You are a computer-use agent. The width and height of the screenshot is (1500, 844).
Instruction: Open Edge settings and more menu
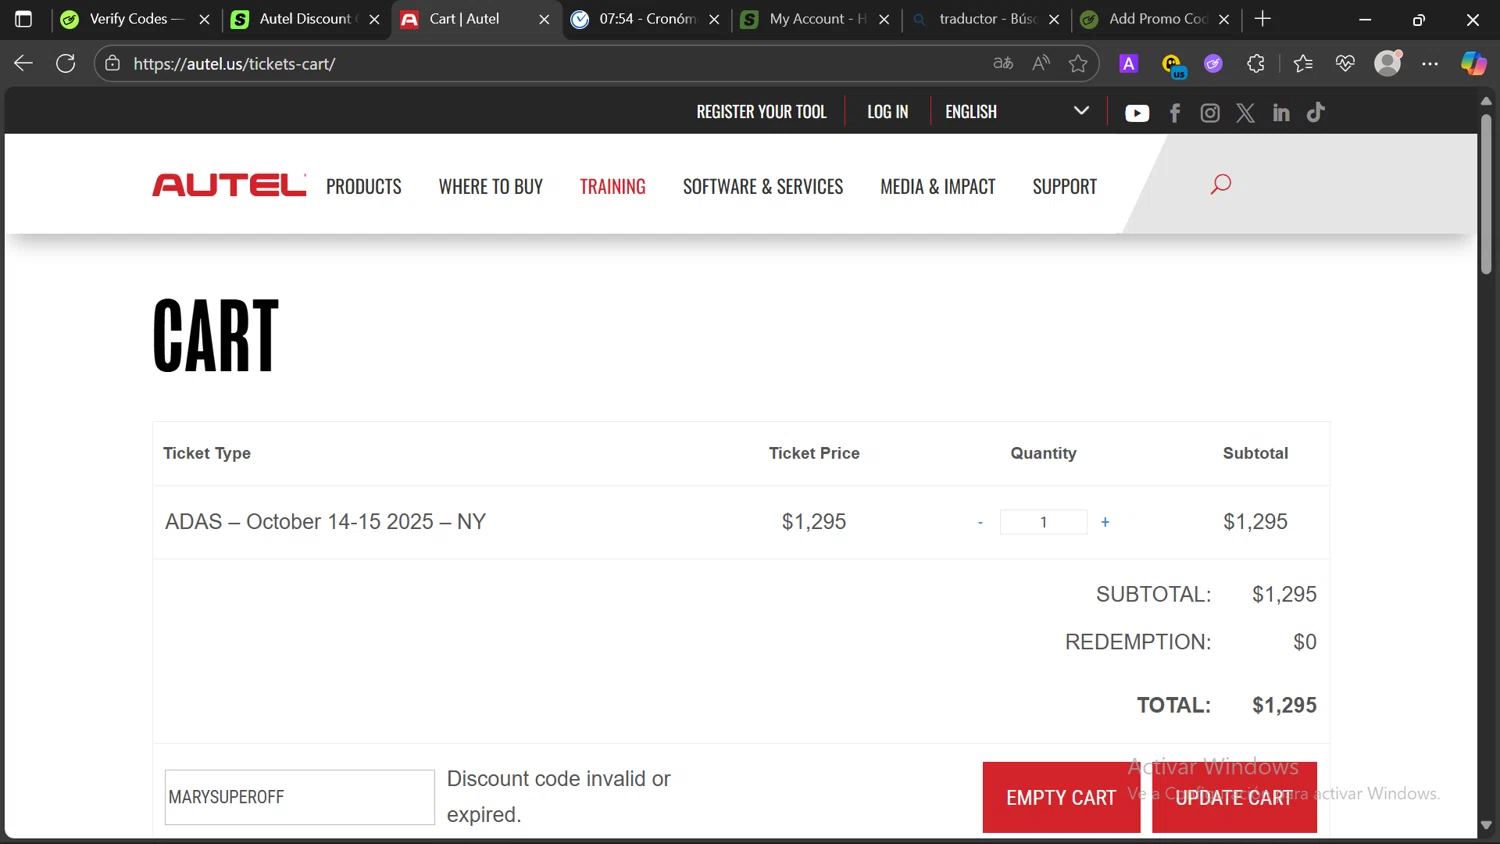coord(1430,63)
